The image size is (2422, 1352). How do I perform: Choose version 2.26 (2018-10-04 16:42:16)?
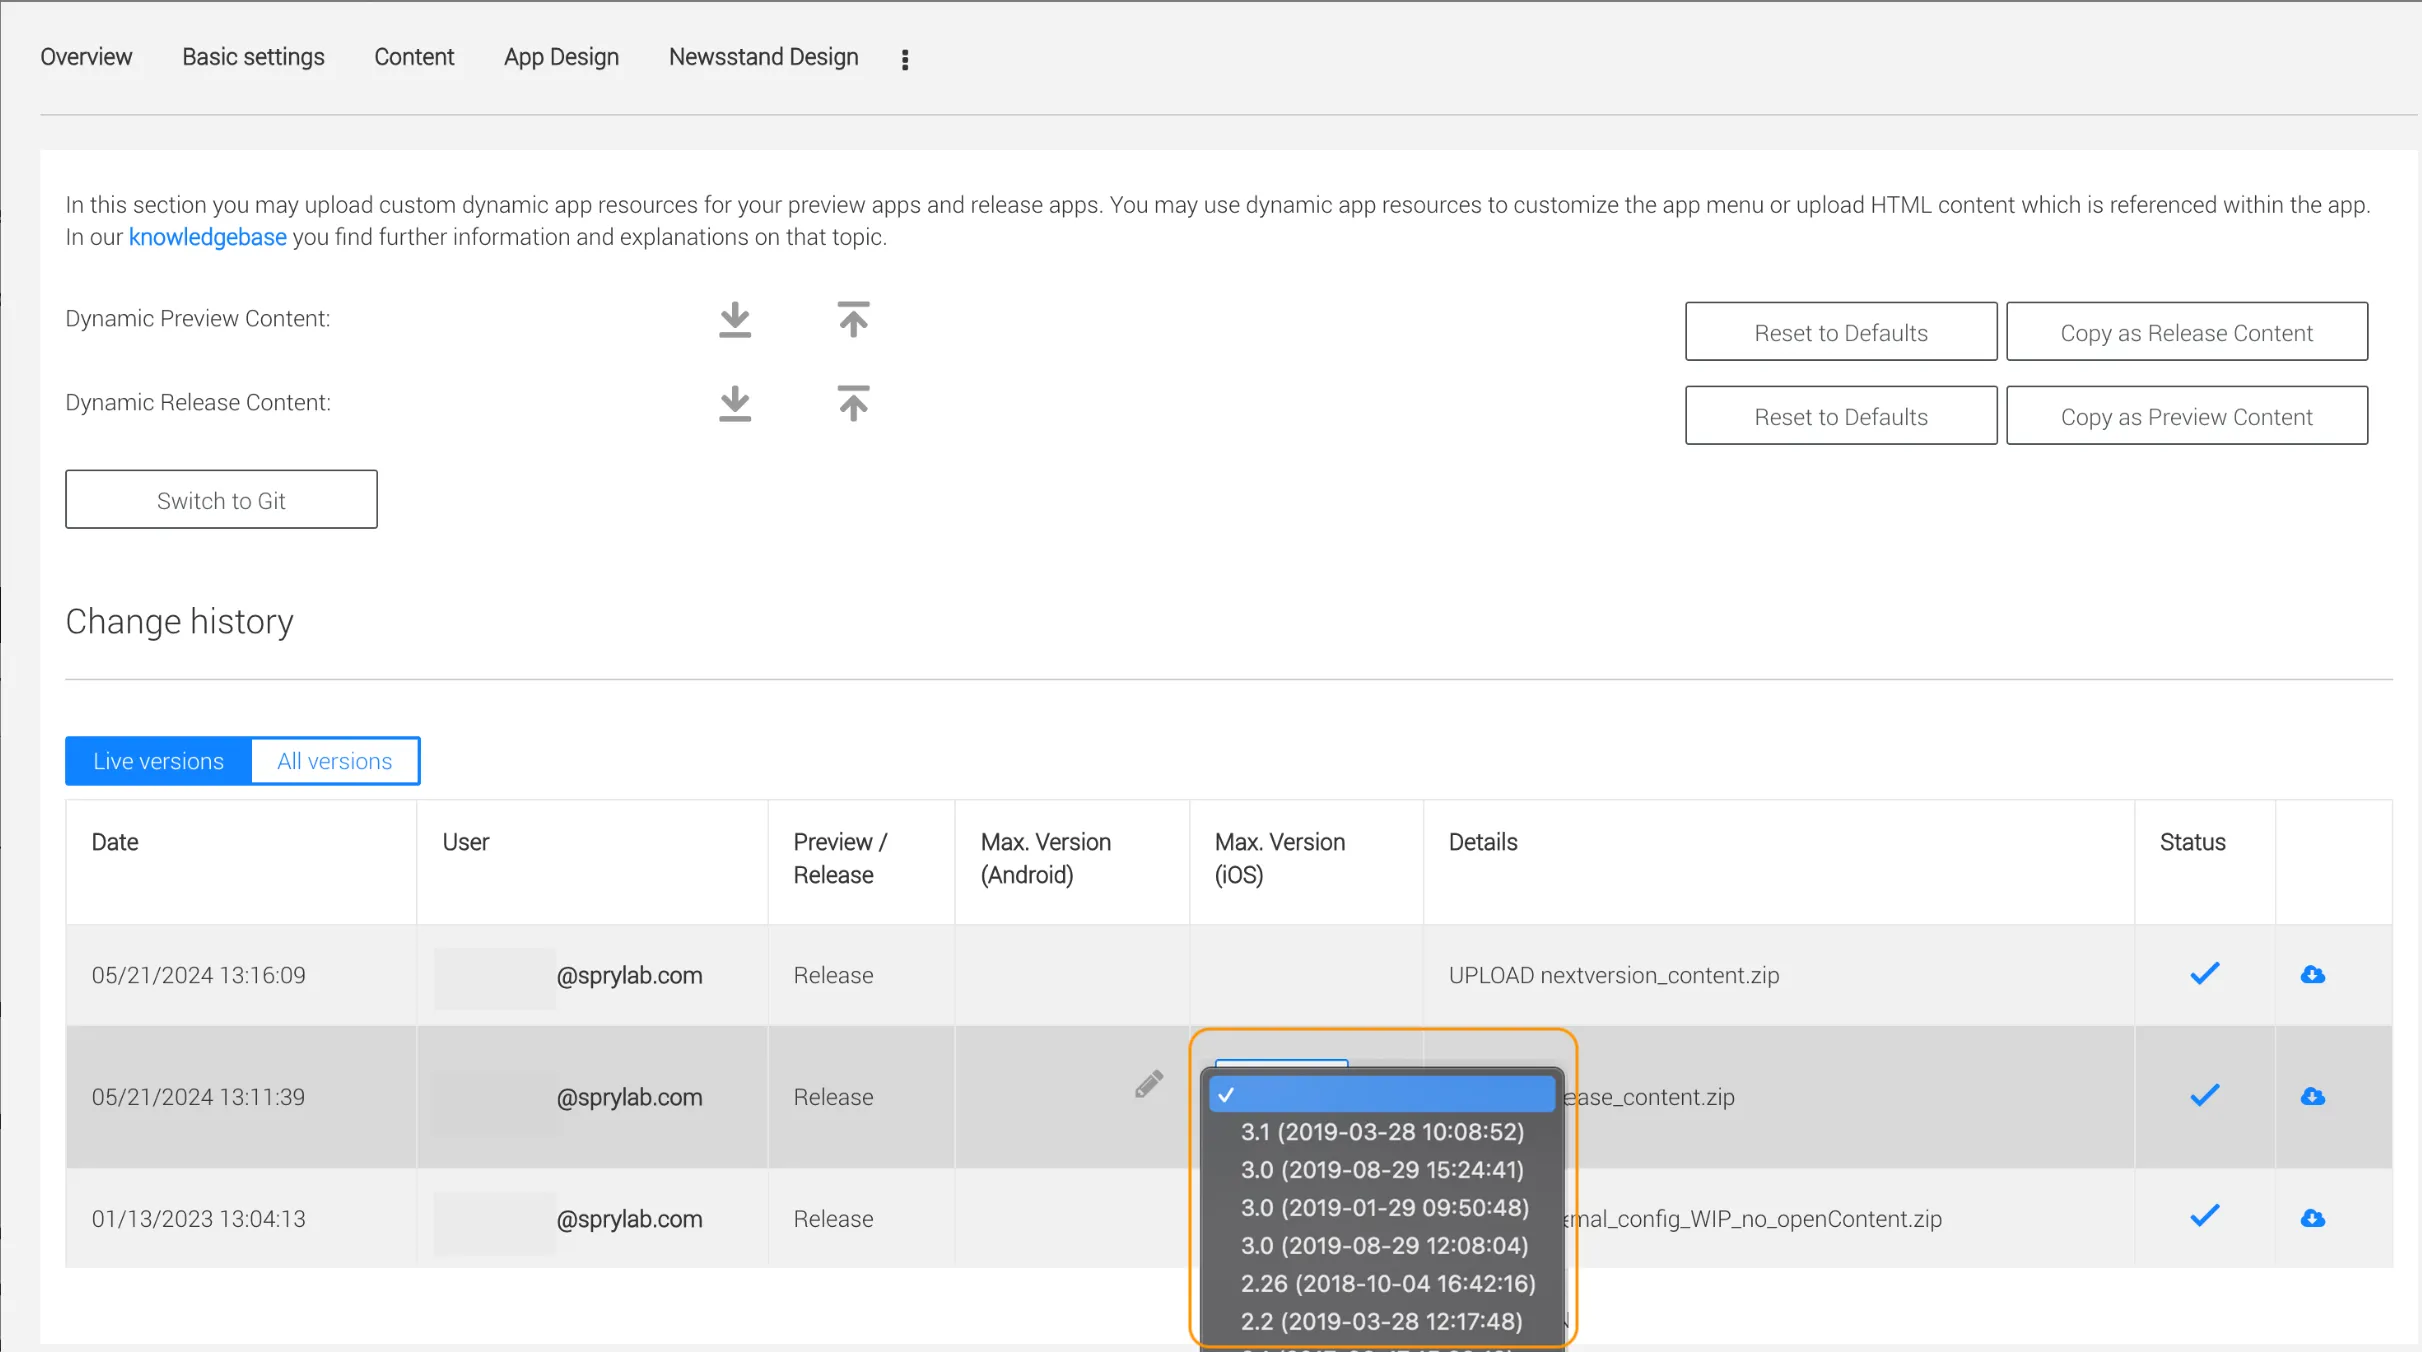coord(1382,1284)
